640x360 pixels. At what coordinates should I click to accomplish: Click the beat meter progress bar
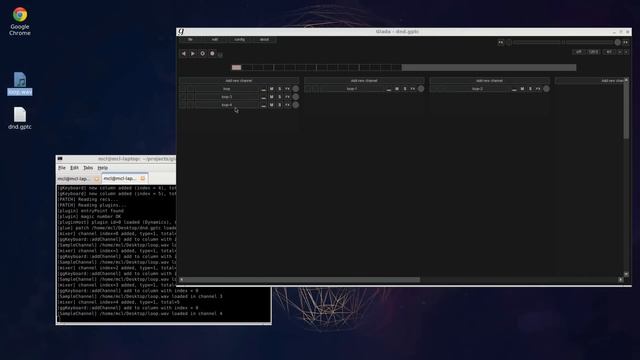tap(404, 67)
